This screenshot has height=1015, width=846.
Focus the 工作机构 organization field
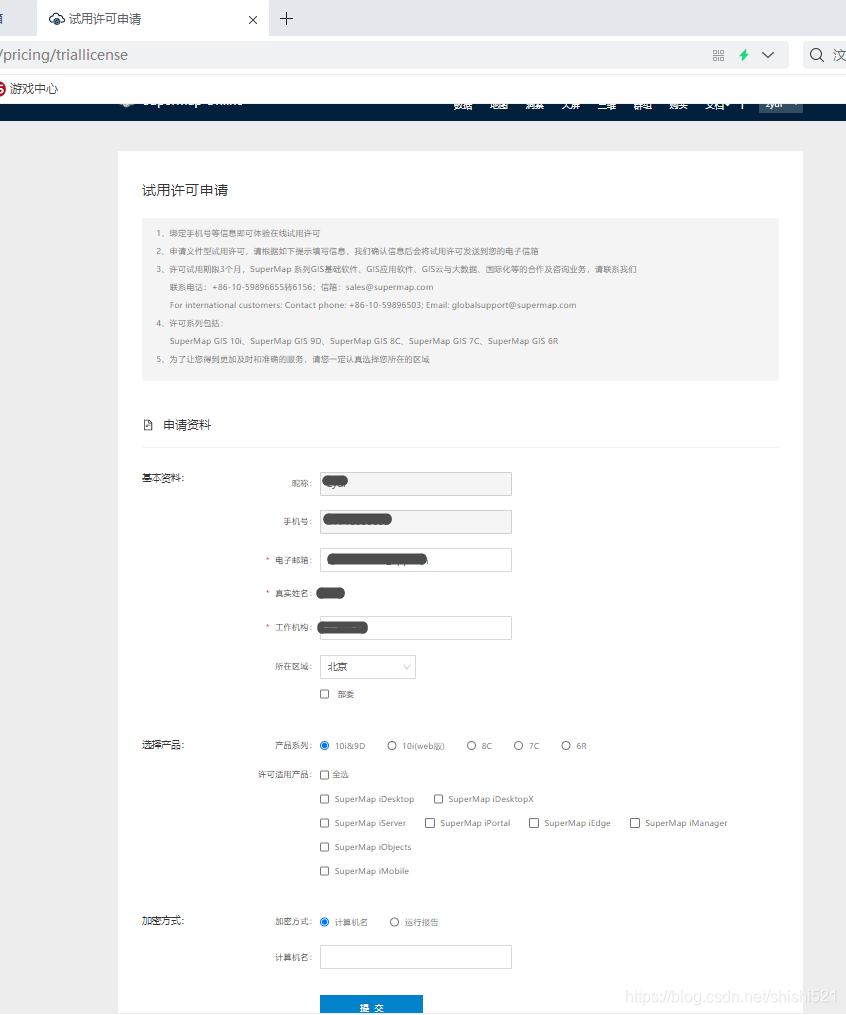point(416,628)
